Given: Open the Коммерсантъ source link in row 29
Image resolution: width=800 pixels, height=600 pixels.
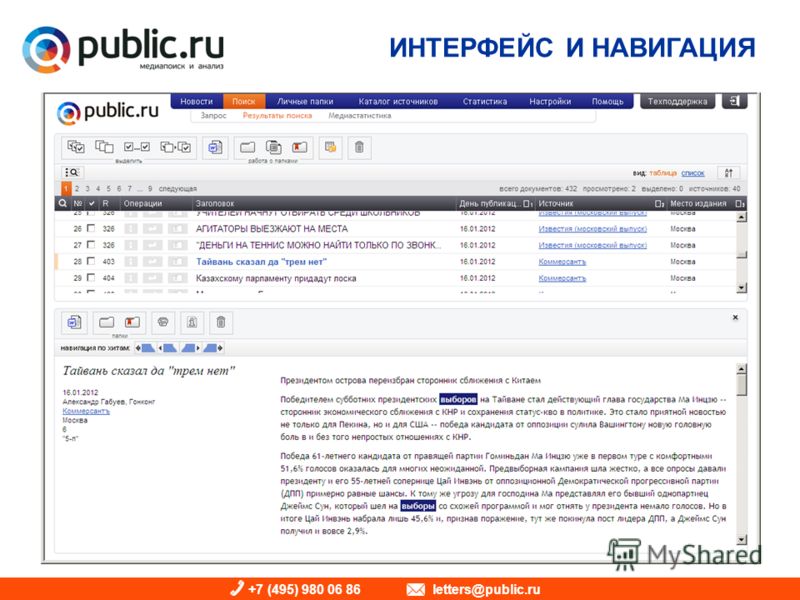Looking at the screenshot, I should [562, 278].
